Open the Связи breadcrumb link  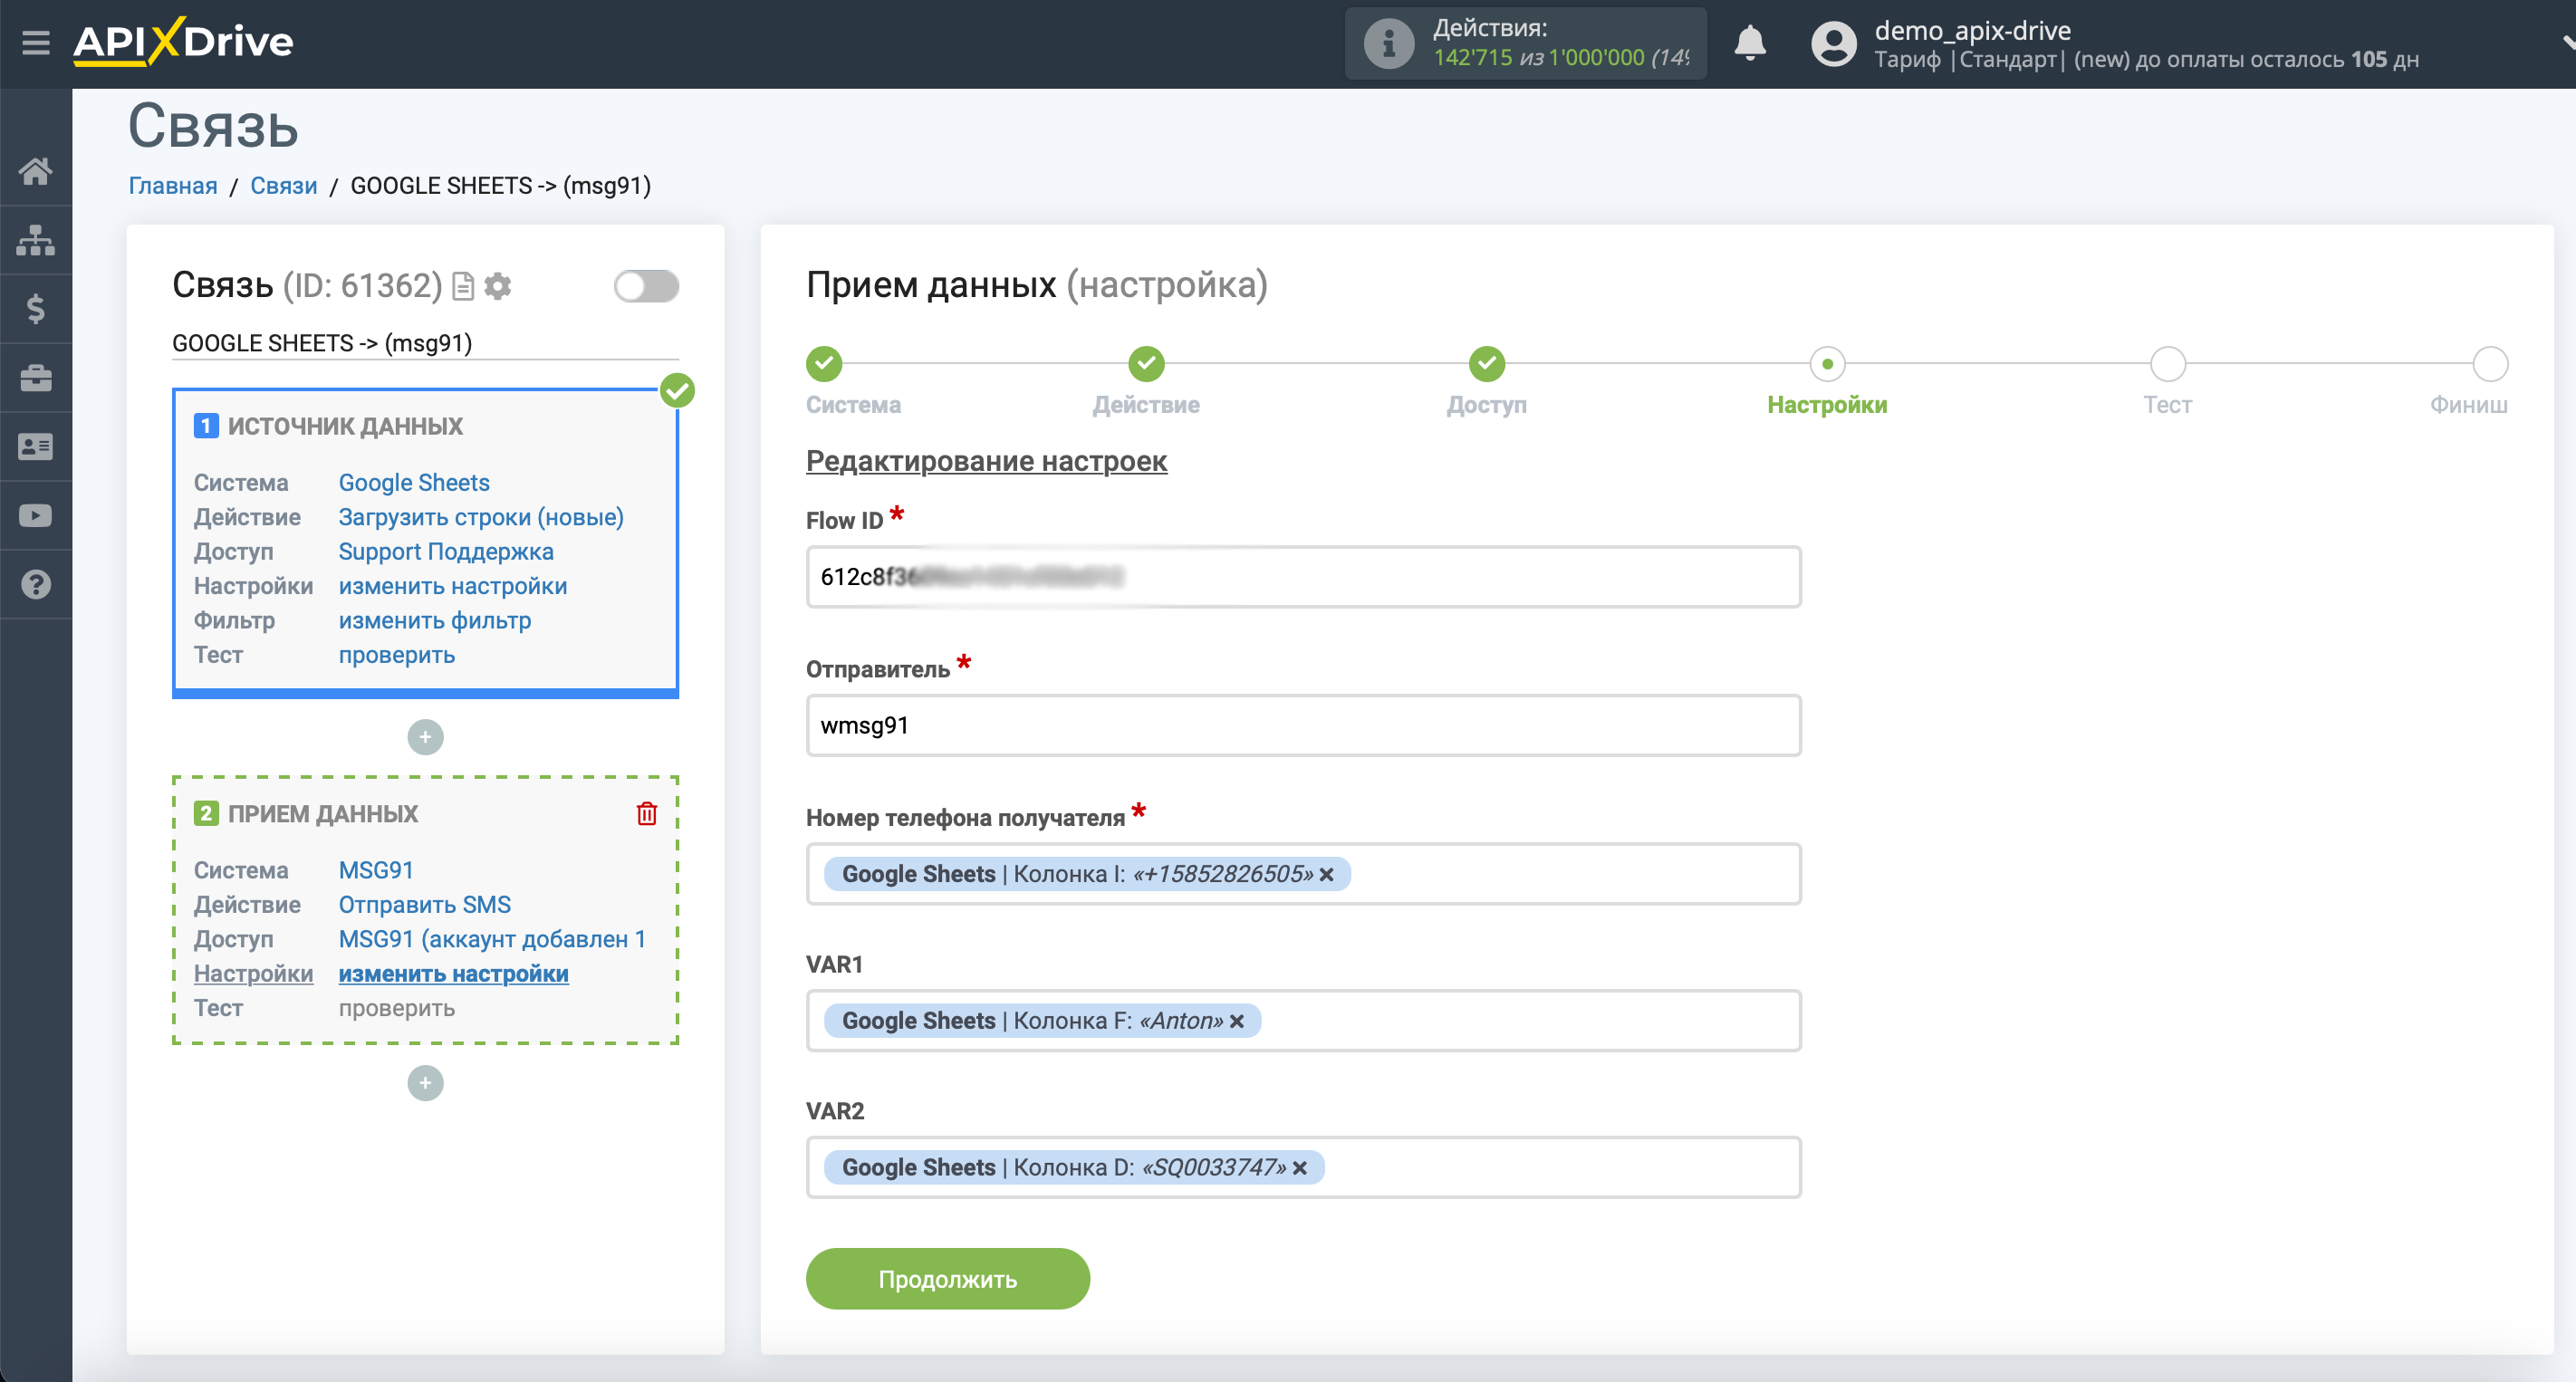tap(283, 186)
